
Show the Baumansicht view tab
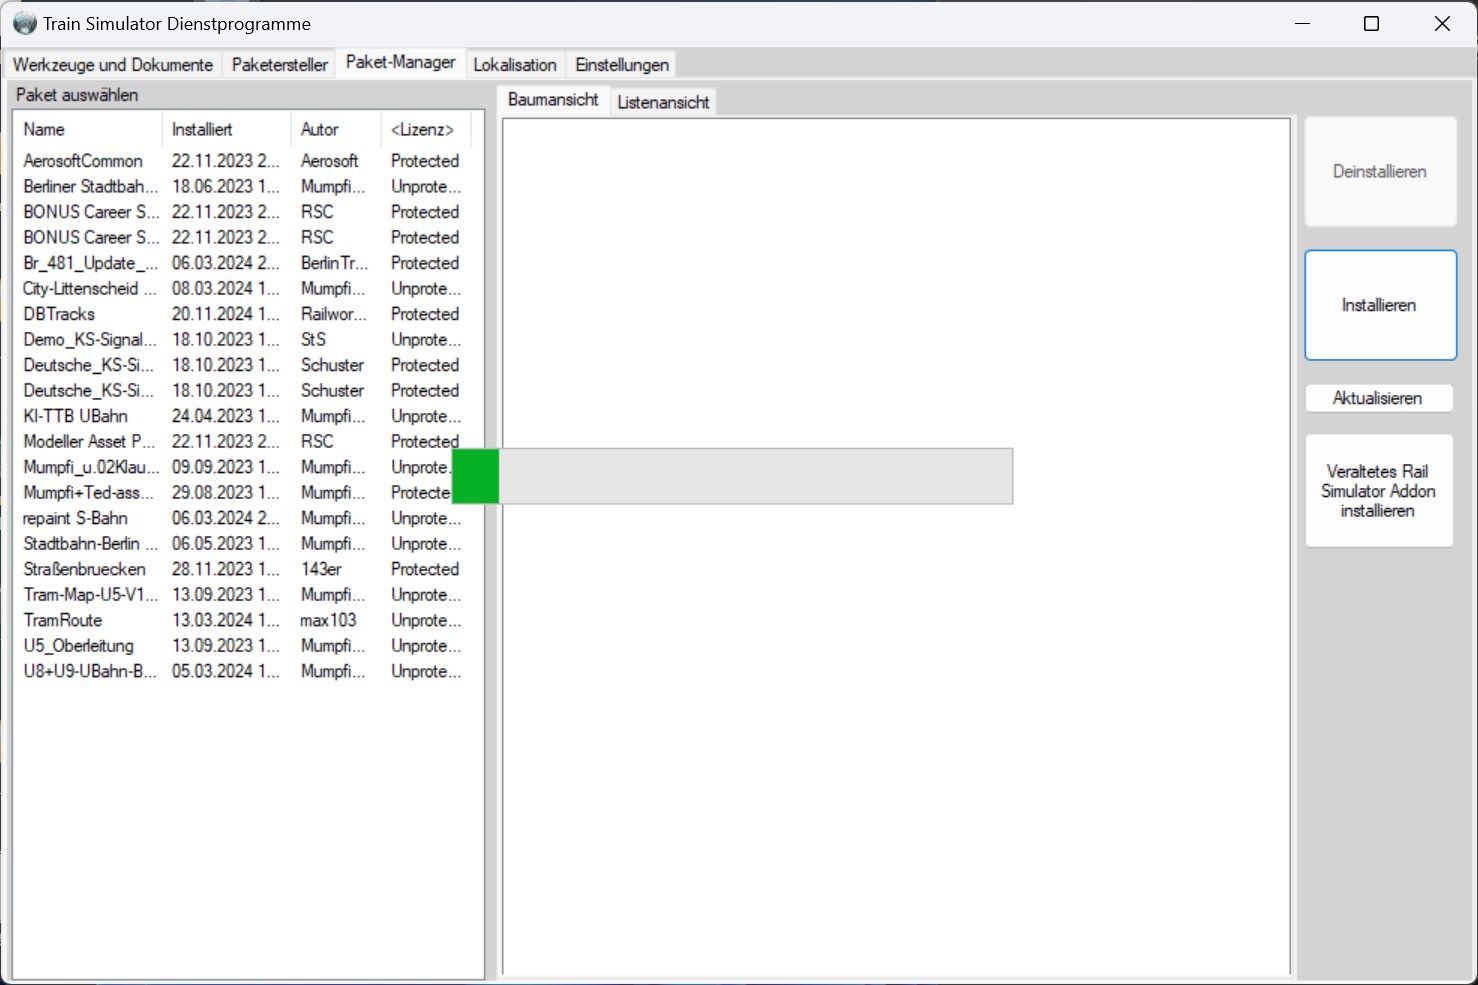[x=553, y=99]
